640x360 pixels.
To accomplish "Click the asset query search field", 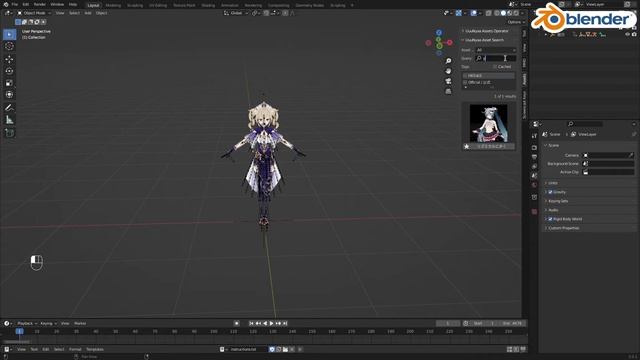I will click(x=496, y=58).
